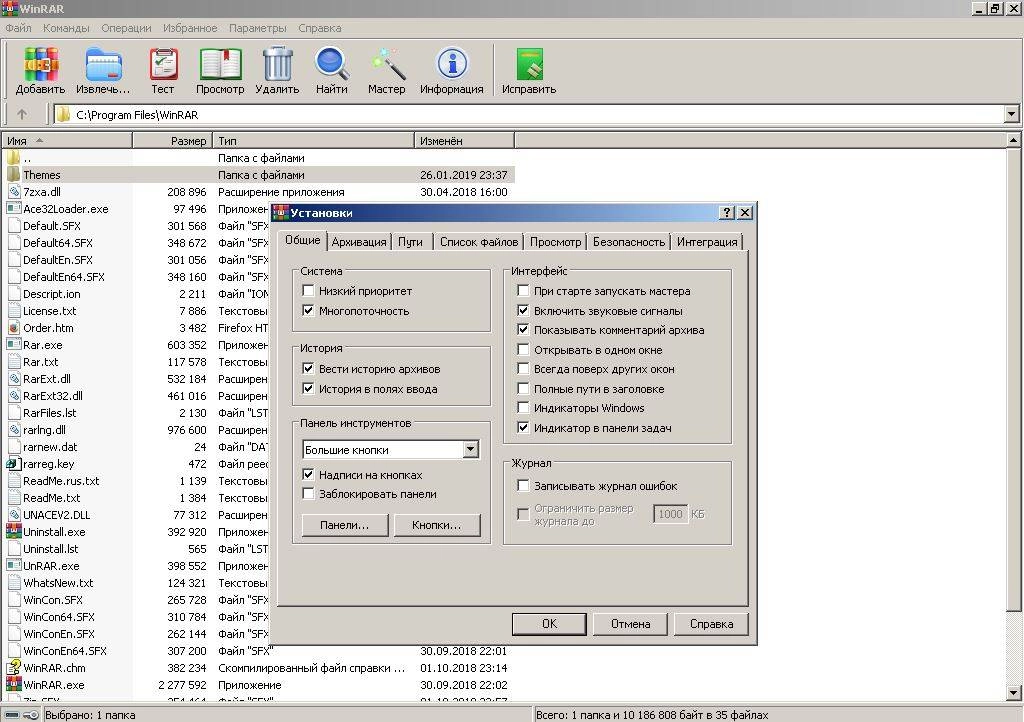1024x722 pixels.
Task: Click the WinRAR.exe application icon
Action: 14,684
